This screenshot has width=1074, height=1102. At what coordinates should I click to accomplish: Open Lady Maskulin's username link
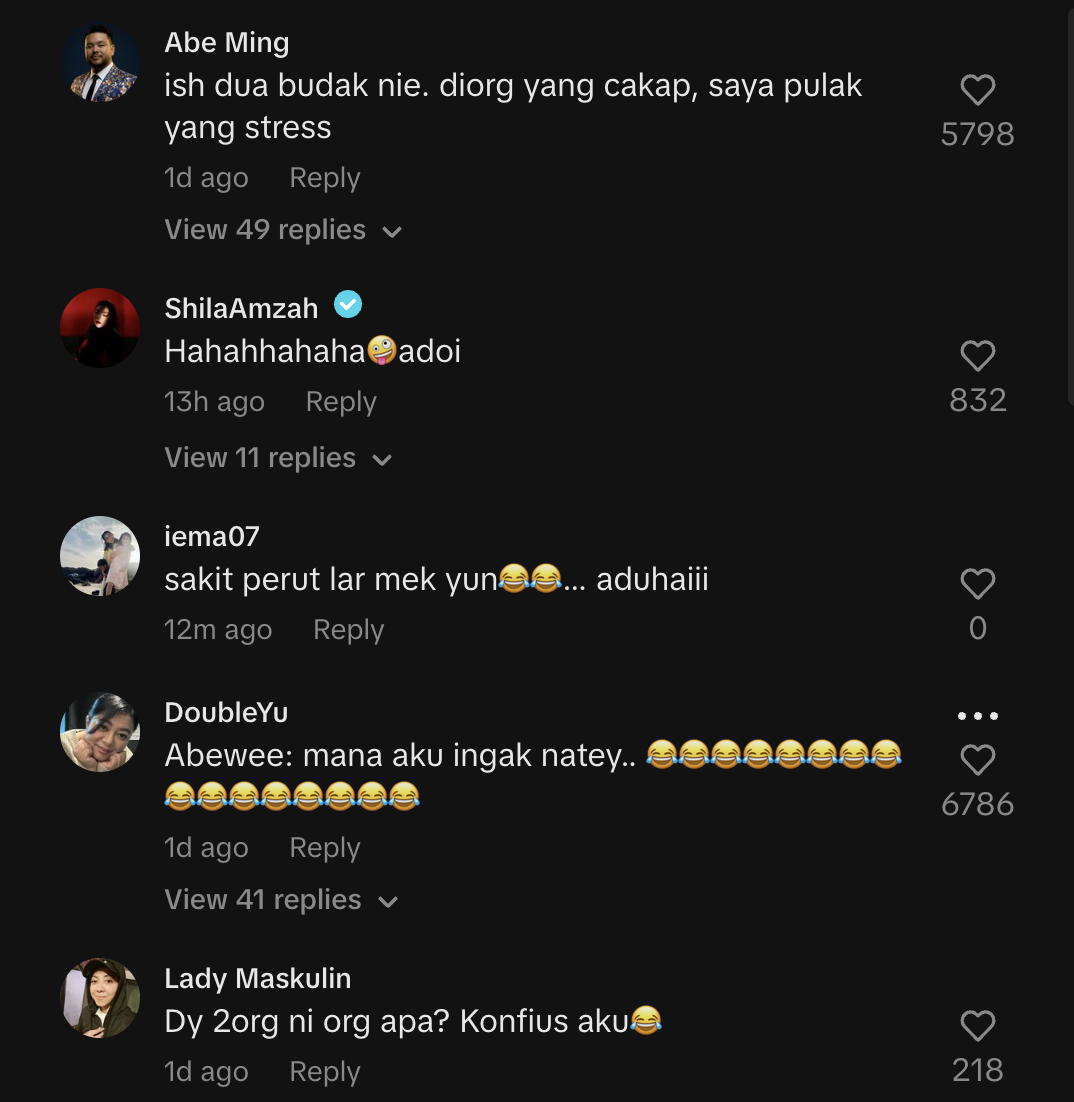click(x=257, y=978)
